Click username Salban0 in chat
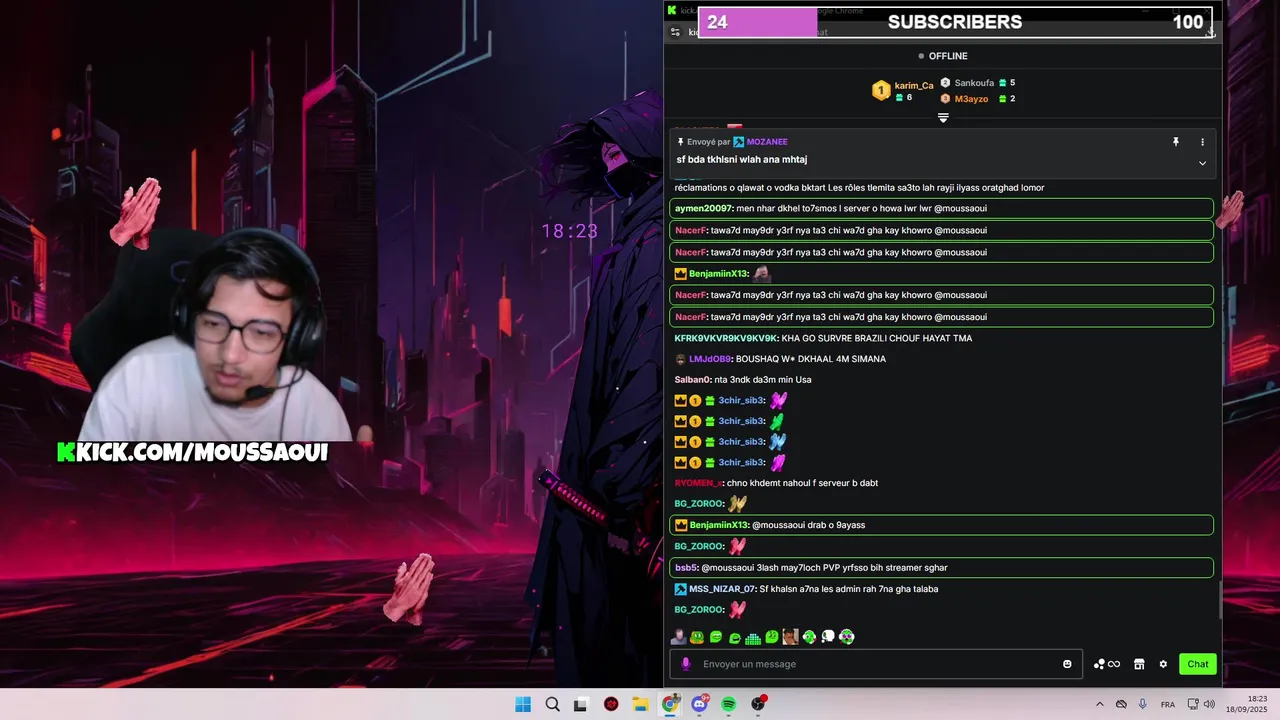 click(x=692, y=380)
